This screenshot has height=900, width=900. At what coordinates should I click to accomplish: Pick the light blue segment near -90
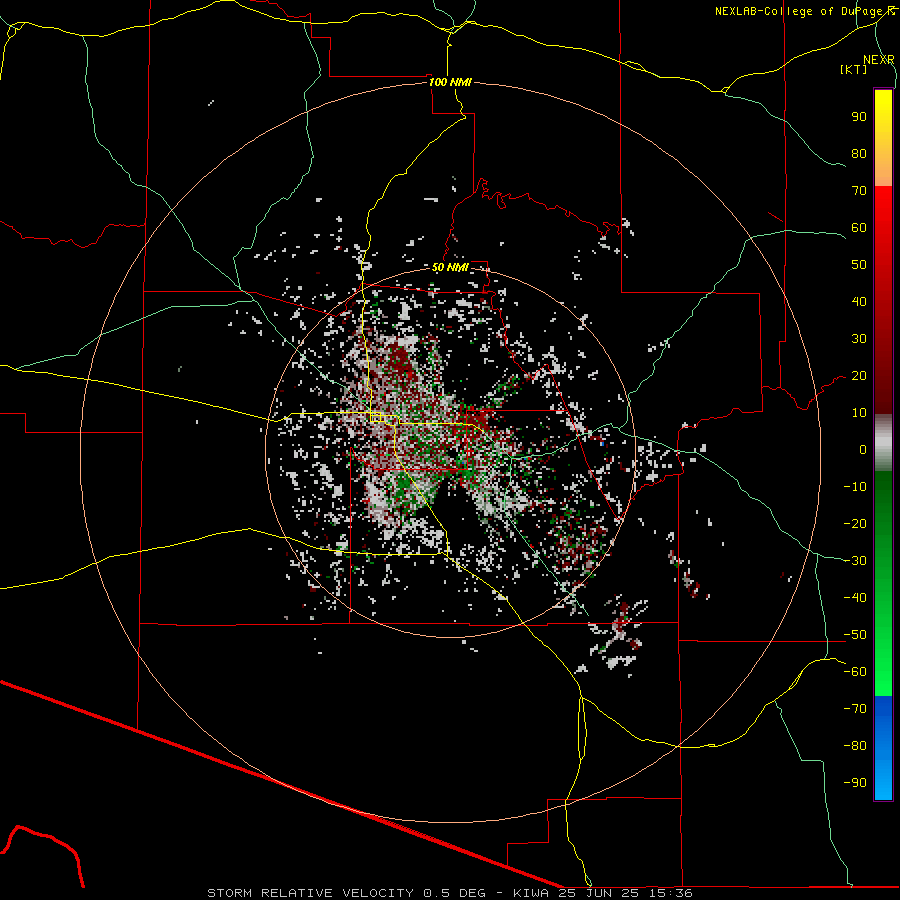tap(883, 781)
